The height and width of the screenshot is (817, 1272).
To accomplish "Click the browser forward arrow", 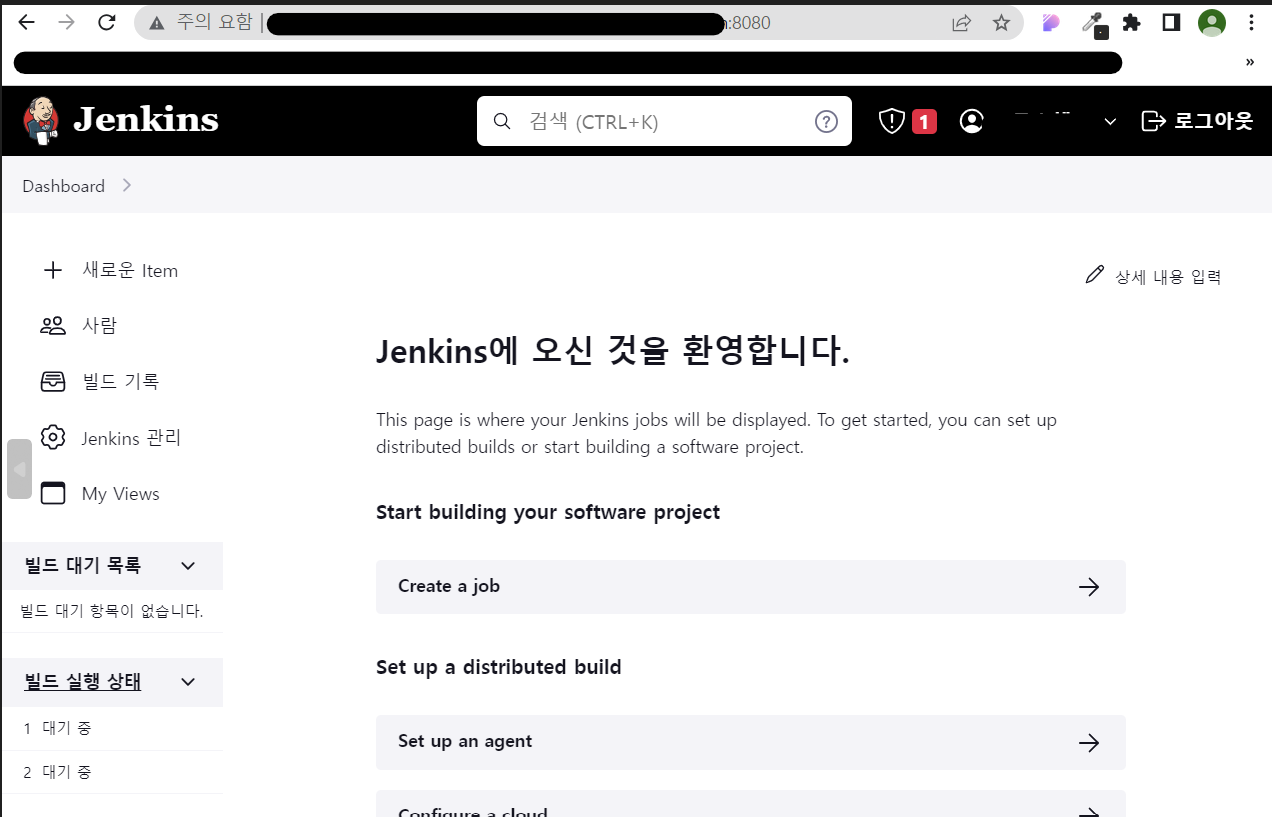I will (67, 23).
